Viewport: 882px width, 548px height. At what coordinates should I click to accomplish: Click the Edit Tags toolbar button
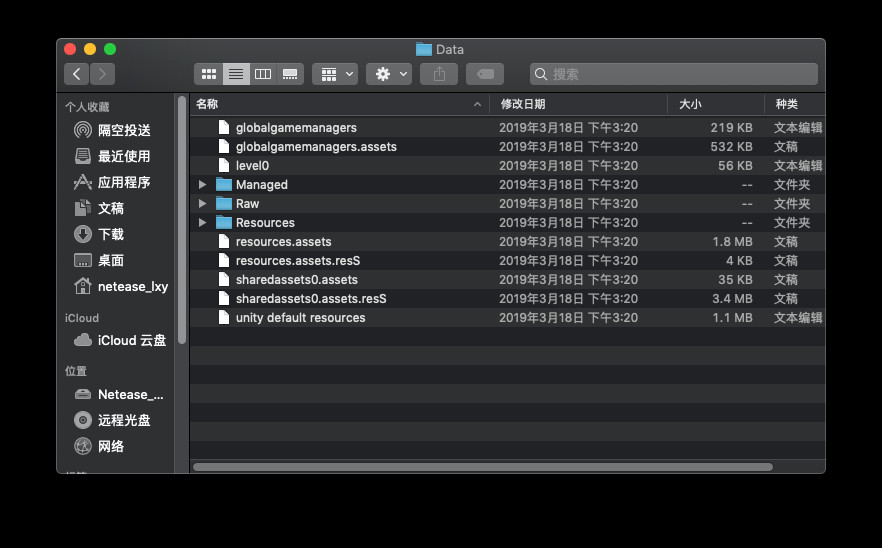pos(484,74)
